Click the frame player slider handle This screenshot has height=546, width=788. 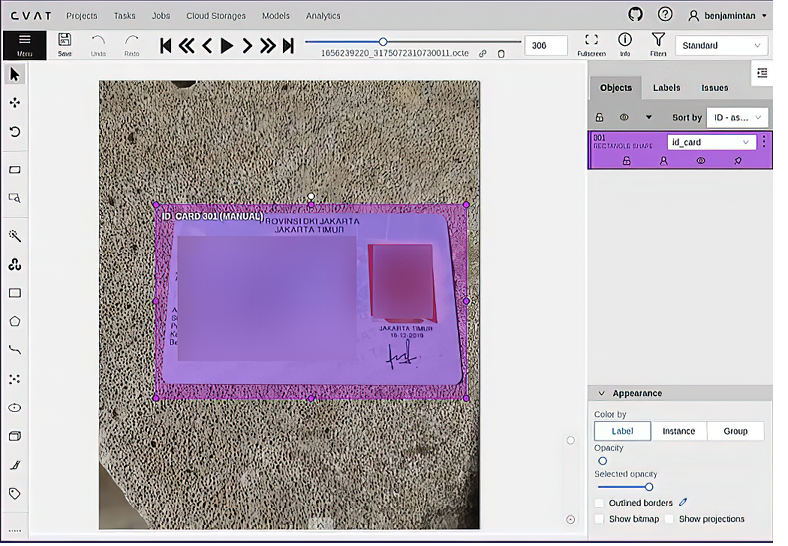tap(383, 42)
